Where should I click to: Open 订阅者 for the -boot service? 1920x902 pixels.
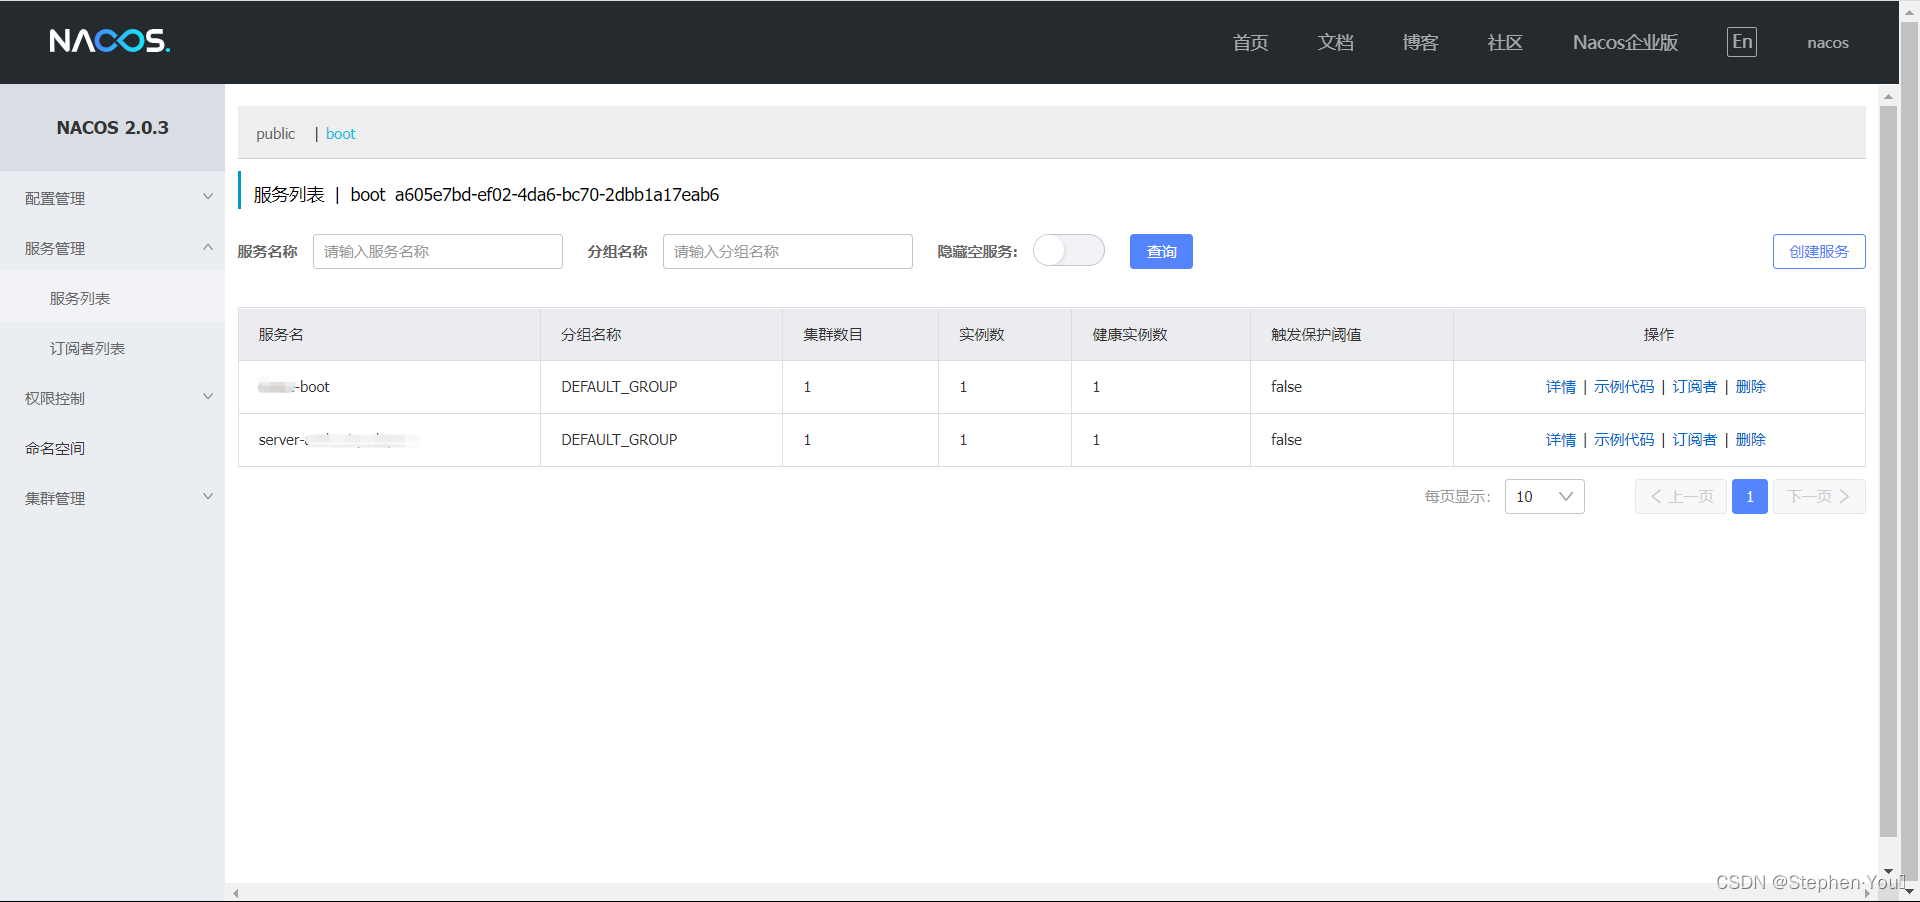point(1694,387)
